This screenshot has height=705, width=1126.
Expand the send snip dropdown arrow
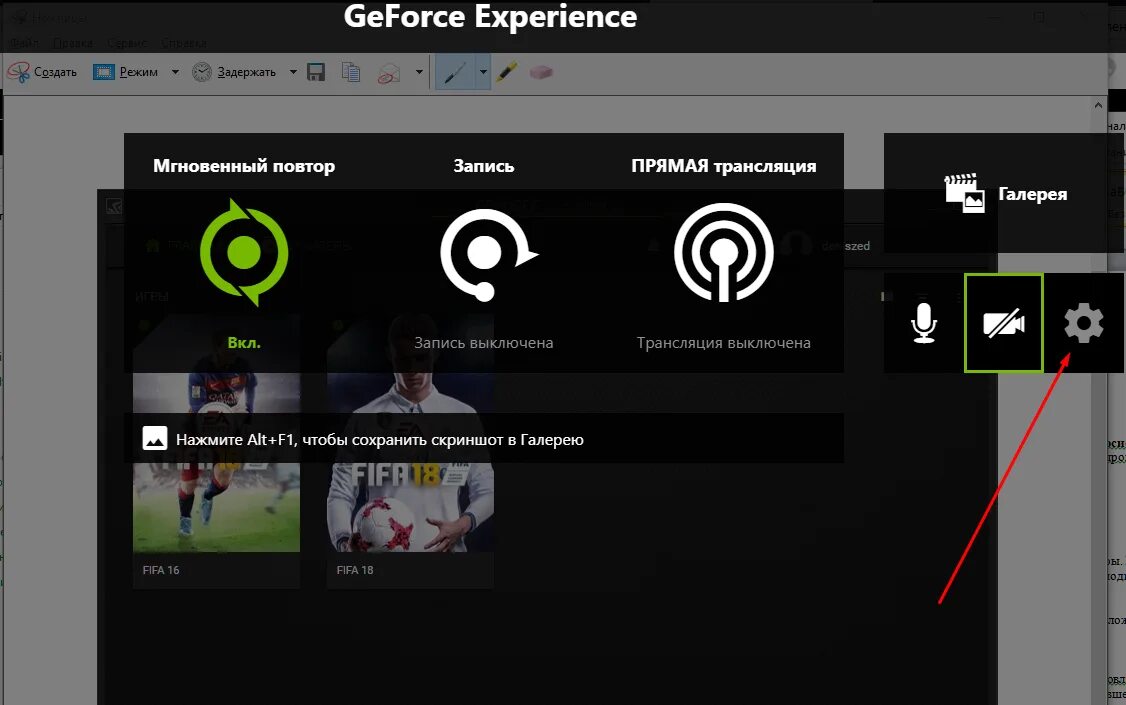[x=419, y=72]
